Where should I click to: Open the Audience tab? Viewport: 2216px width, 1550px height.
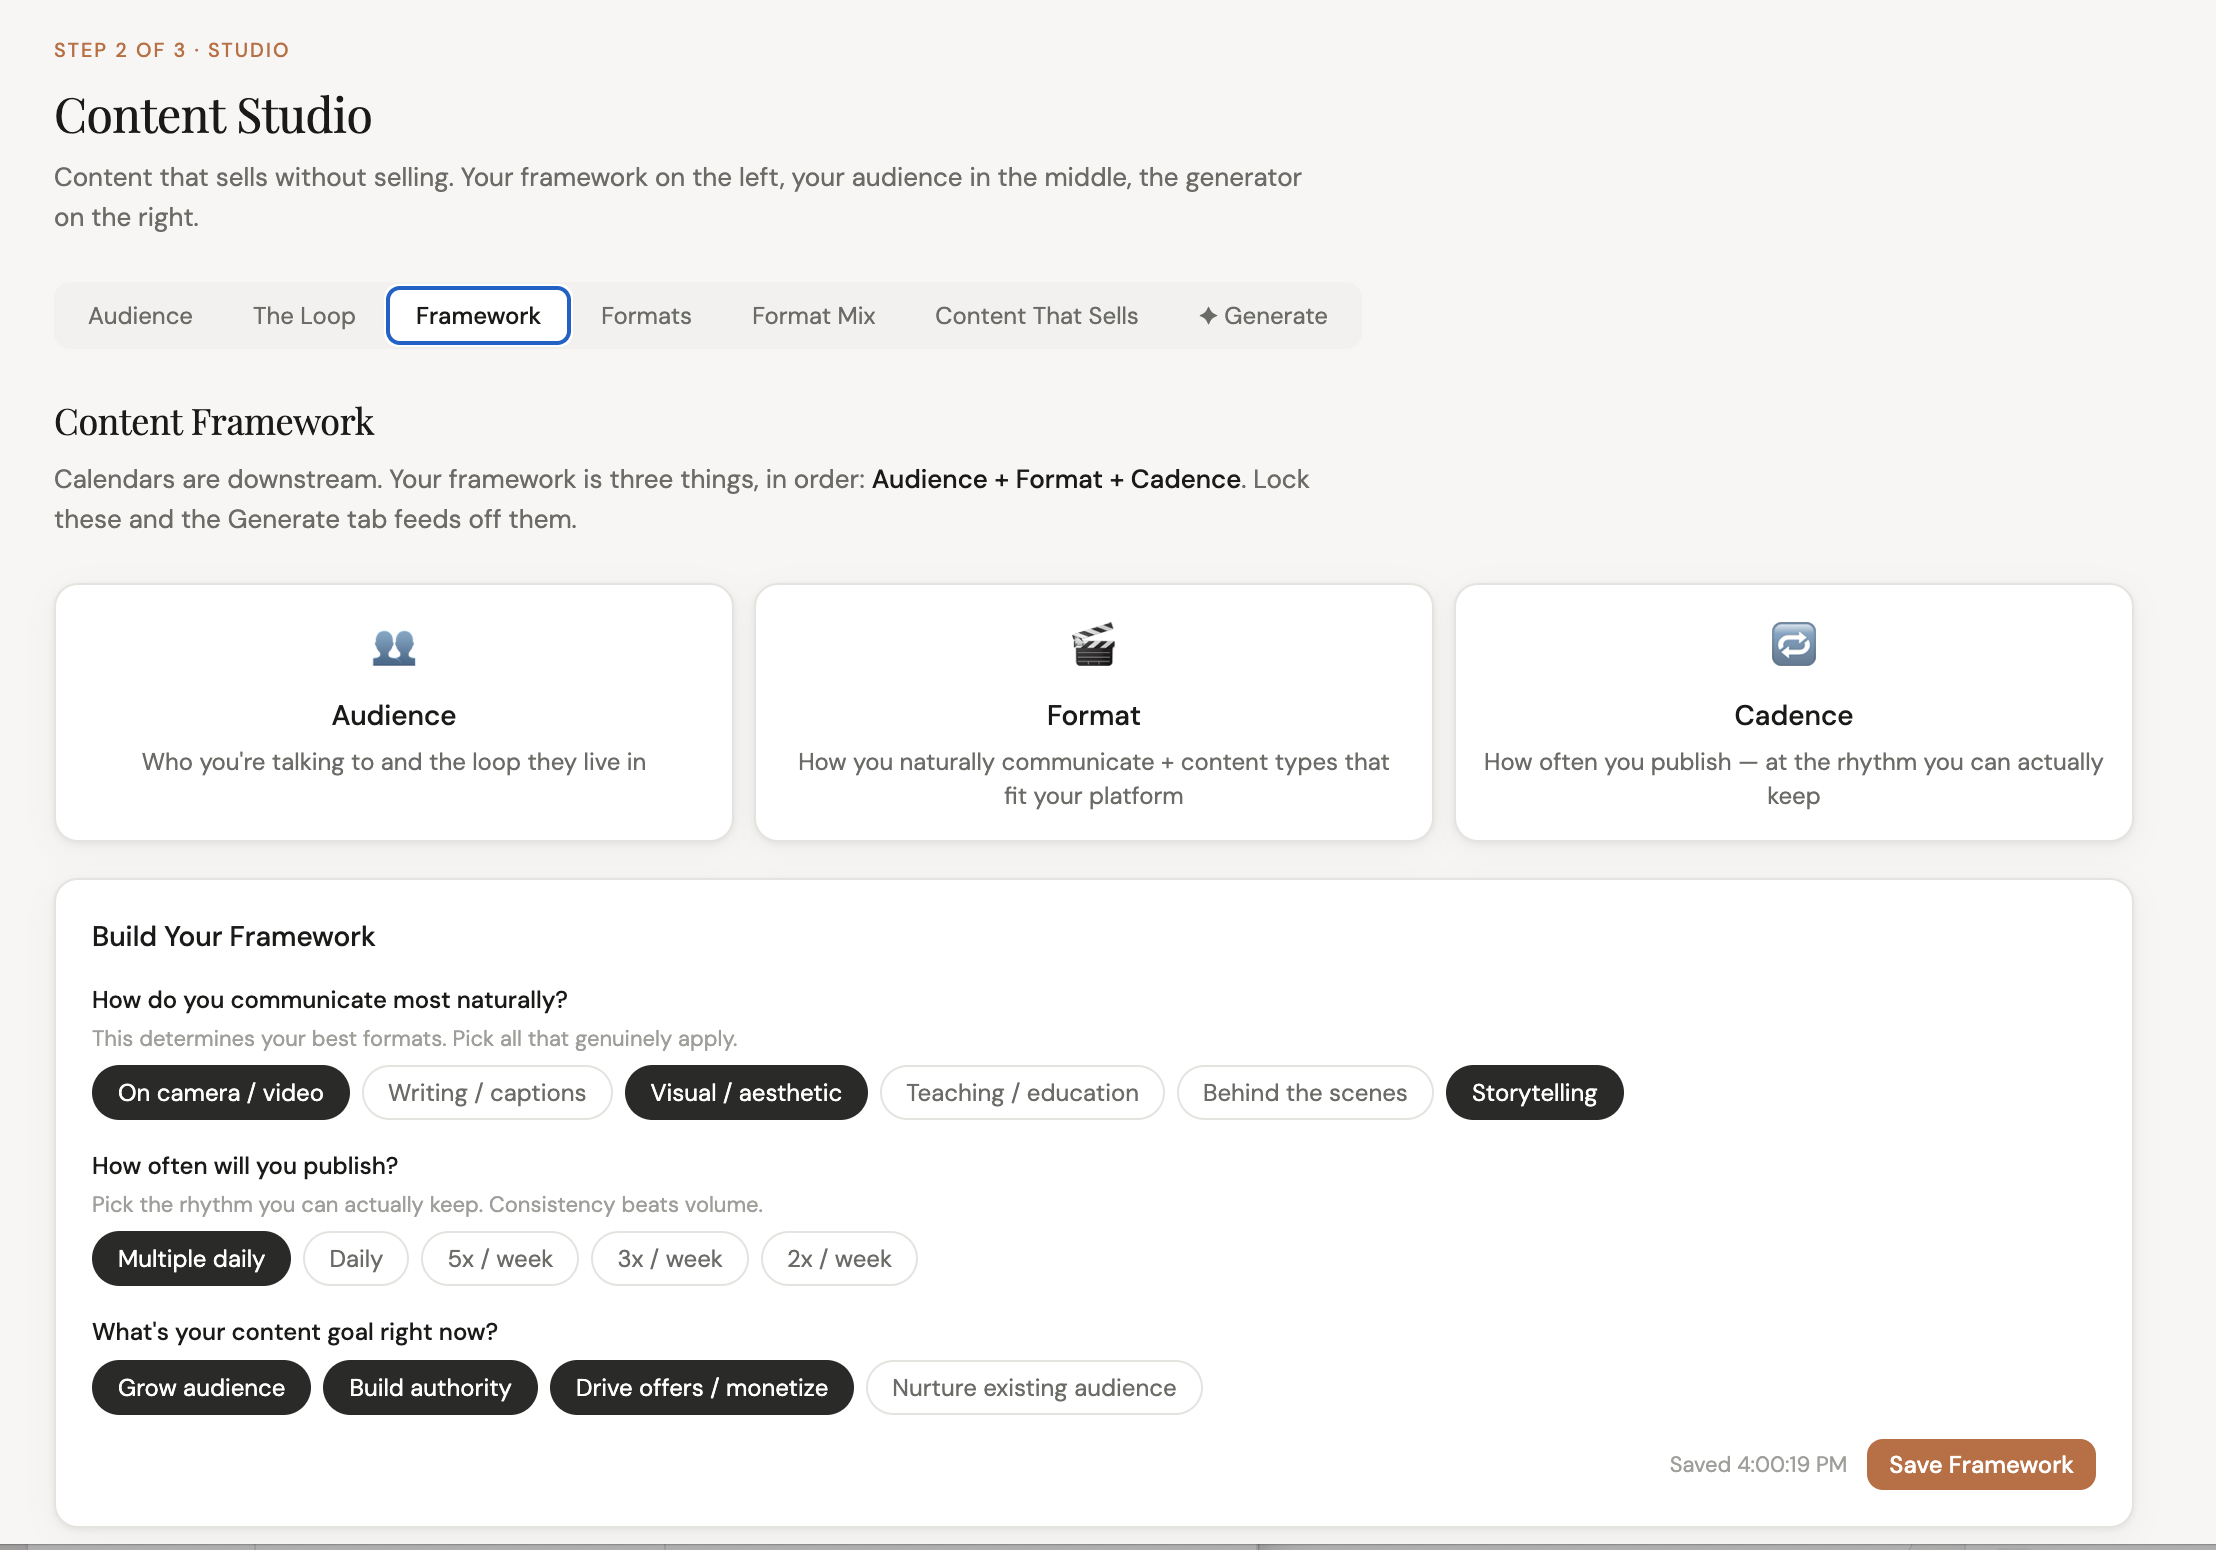(140, 316)
